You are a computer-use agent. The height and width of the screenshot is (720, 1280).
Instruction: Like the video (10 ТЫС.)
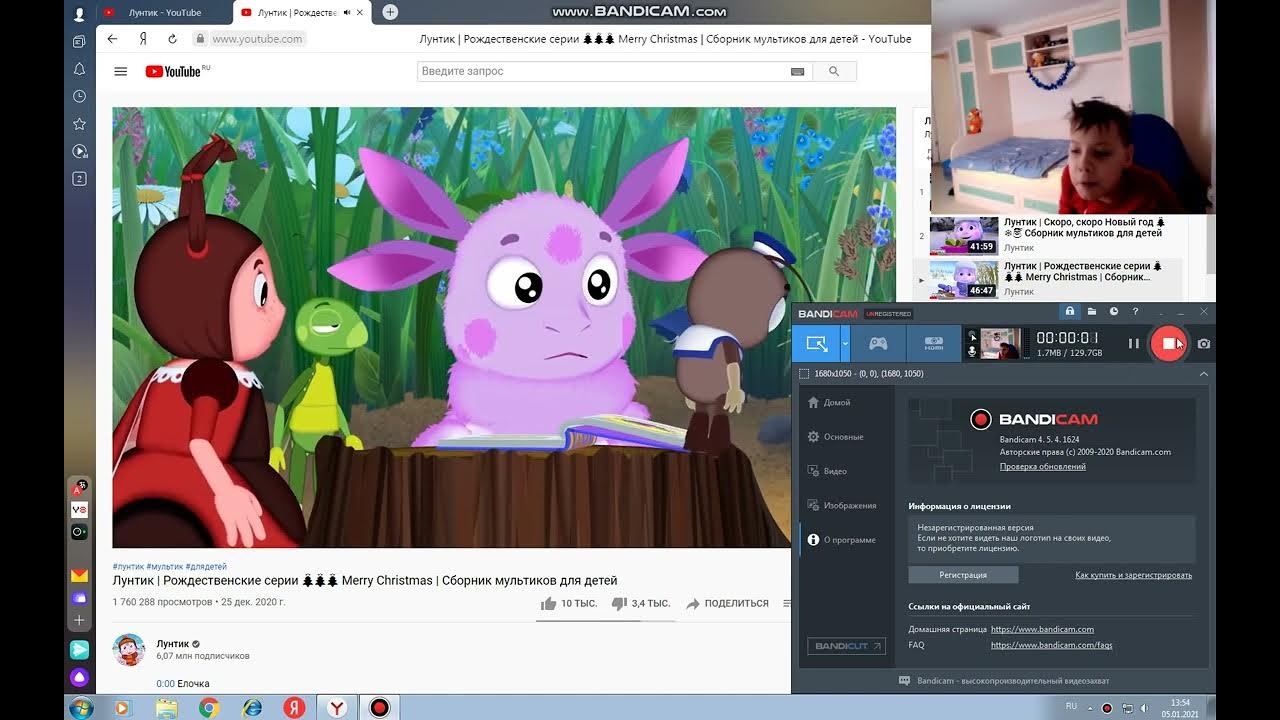click(569, 603)
